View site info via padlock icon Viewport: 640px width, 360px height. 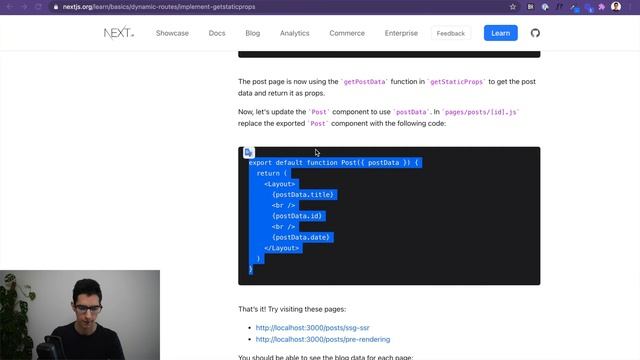coord(56,7)
